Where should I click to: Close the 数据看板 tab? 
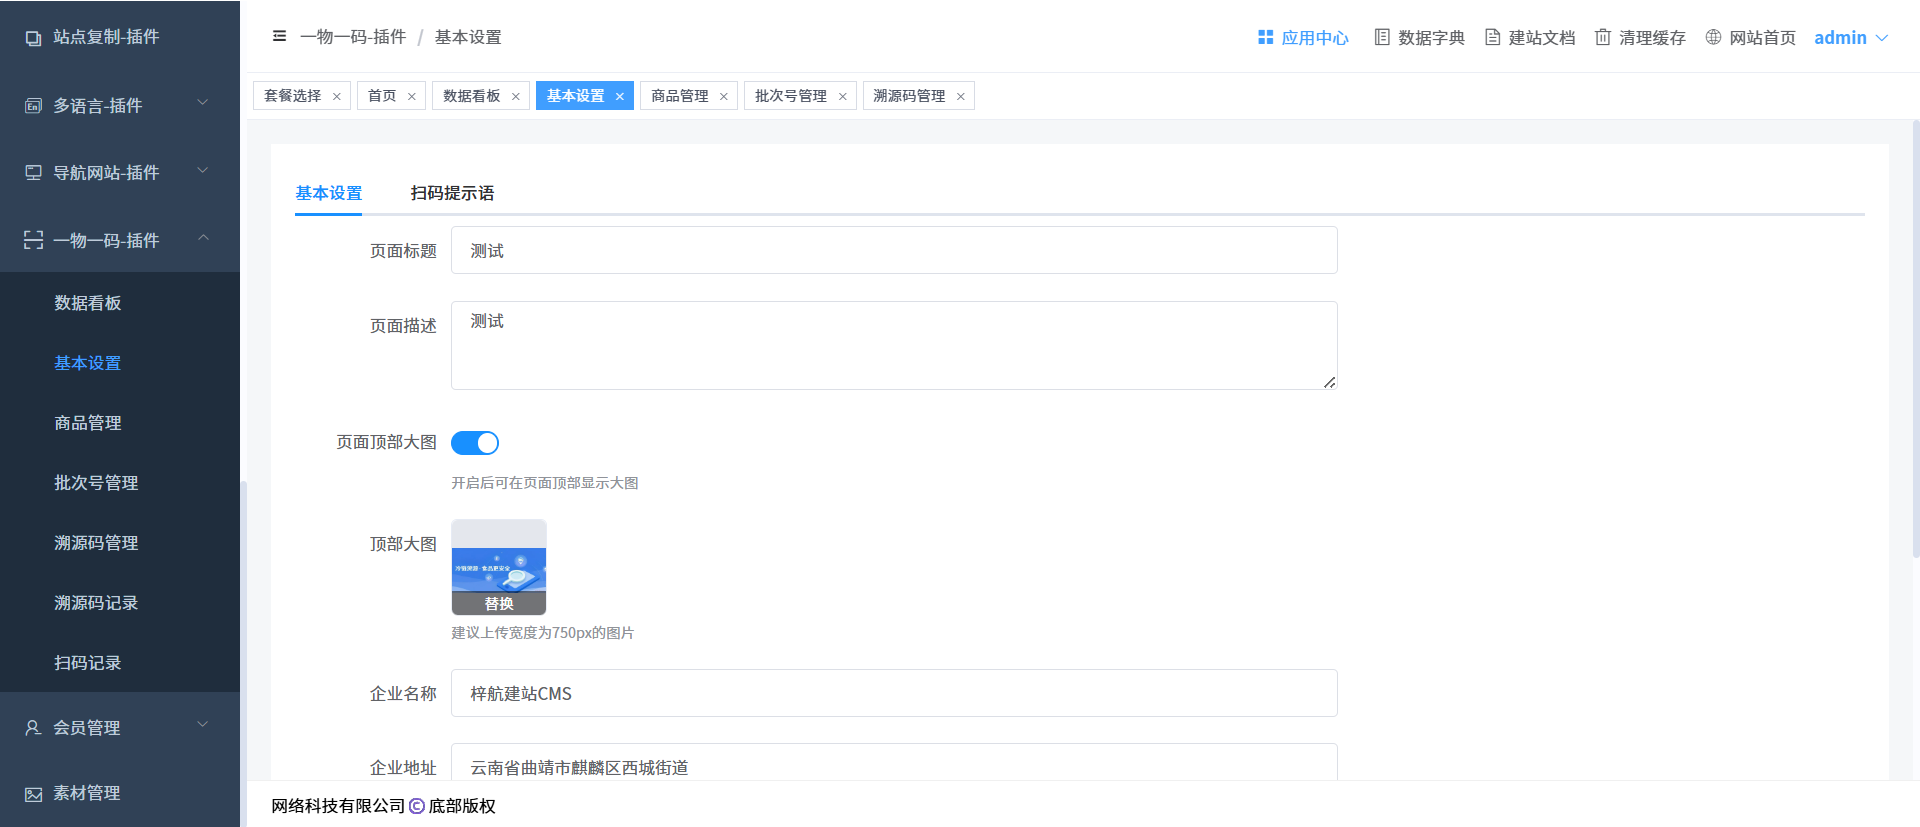click(x=516, y=97)
